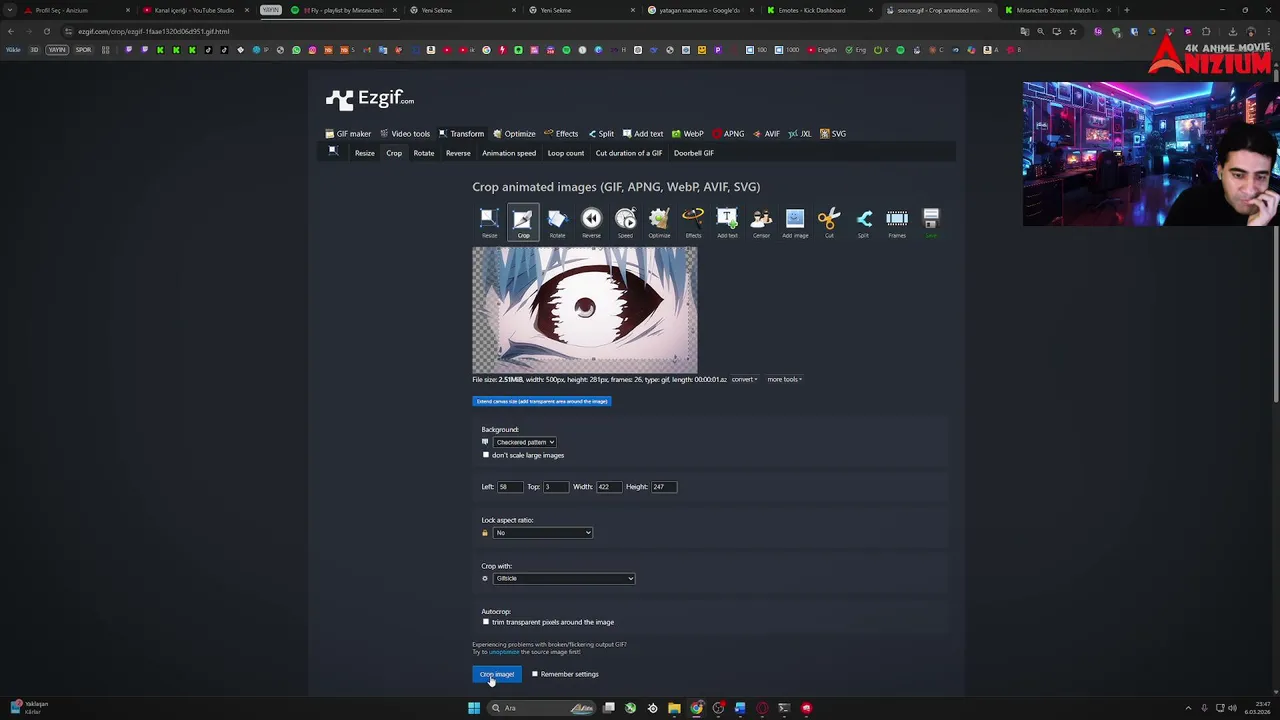1280x720 pixels.
Task: Toggle Remember settings checkbox
Action: pyautogui.click(x=535, y=674)
